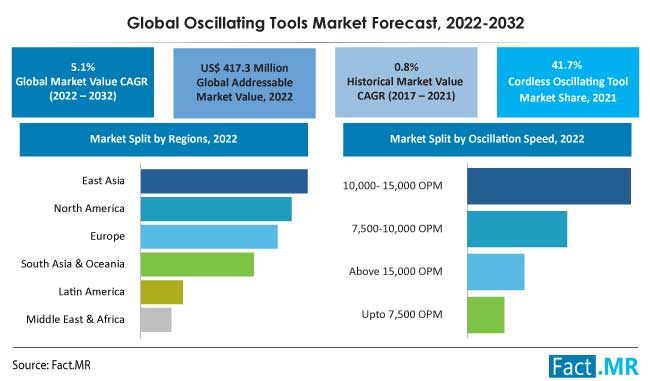
Task: Click the 7,500-10,000 OPM bar
Action: [517, 229]
